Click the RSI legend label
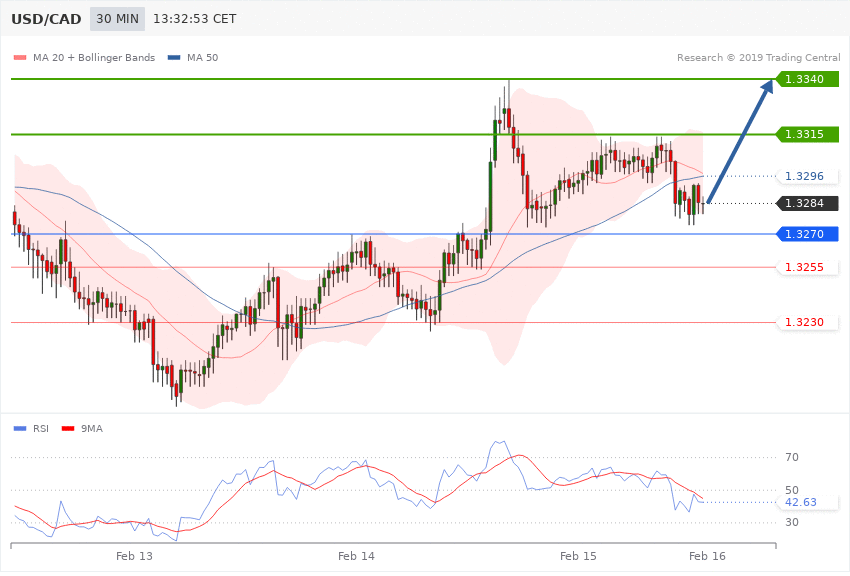 tap(41, 429)
